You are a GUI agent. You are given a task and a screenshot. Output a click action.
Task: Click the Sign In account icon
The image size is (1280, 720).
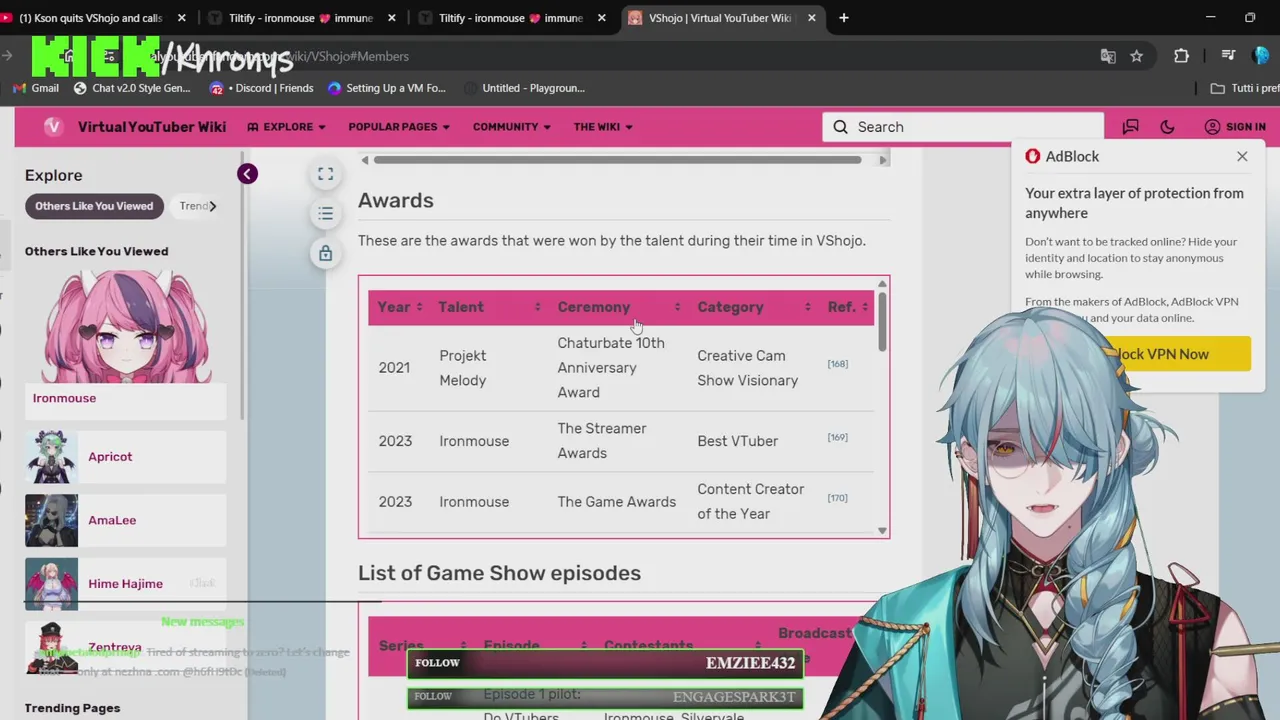(1212, 127)
